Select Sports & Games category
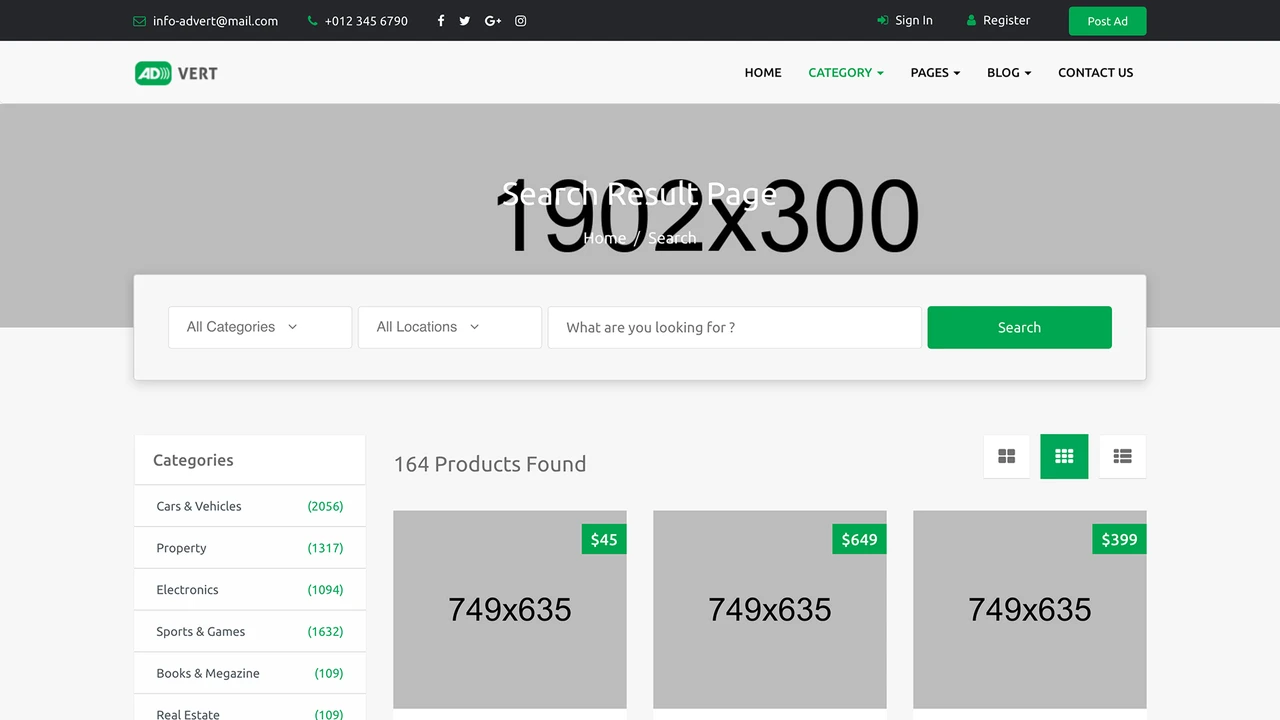 (200, 632)
